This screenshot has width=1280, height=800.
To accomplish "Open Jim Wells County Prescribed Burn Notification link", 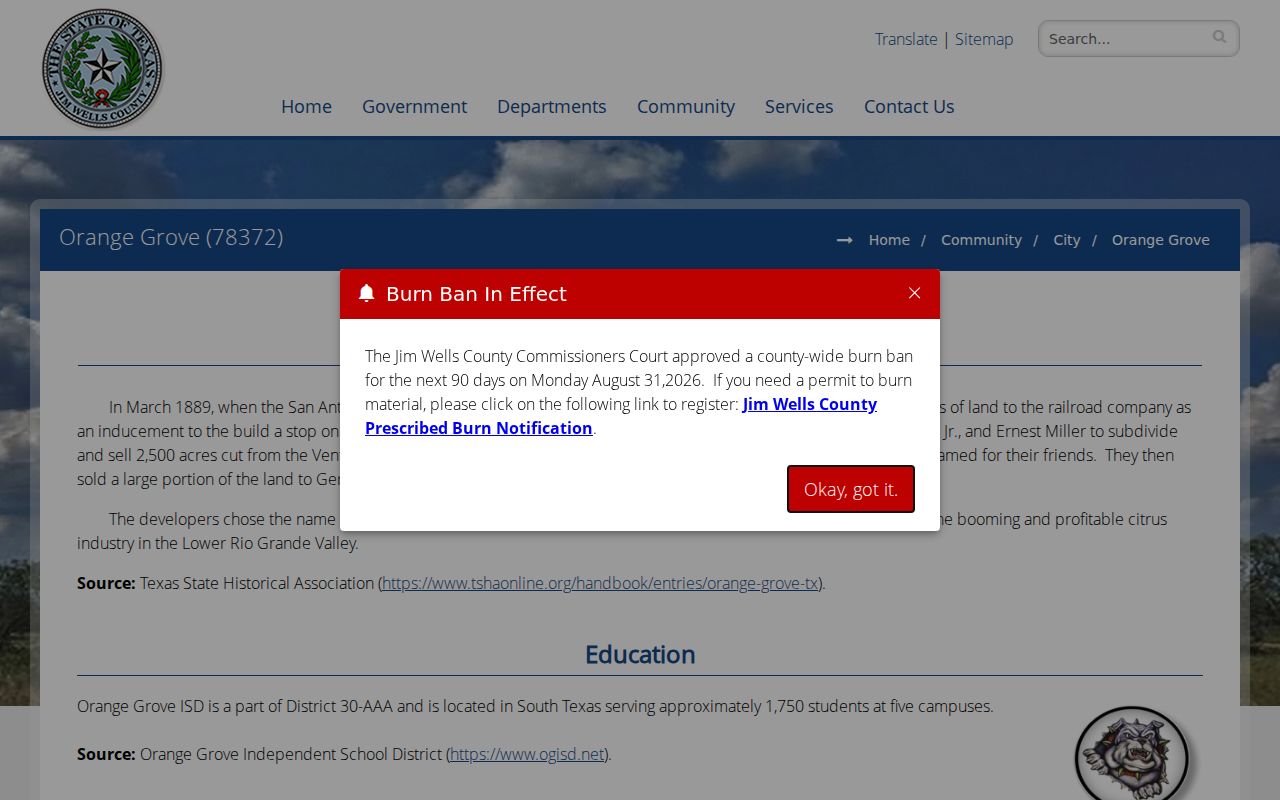I will tap(621, 416).
